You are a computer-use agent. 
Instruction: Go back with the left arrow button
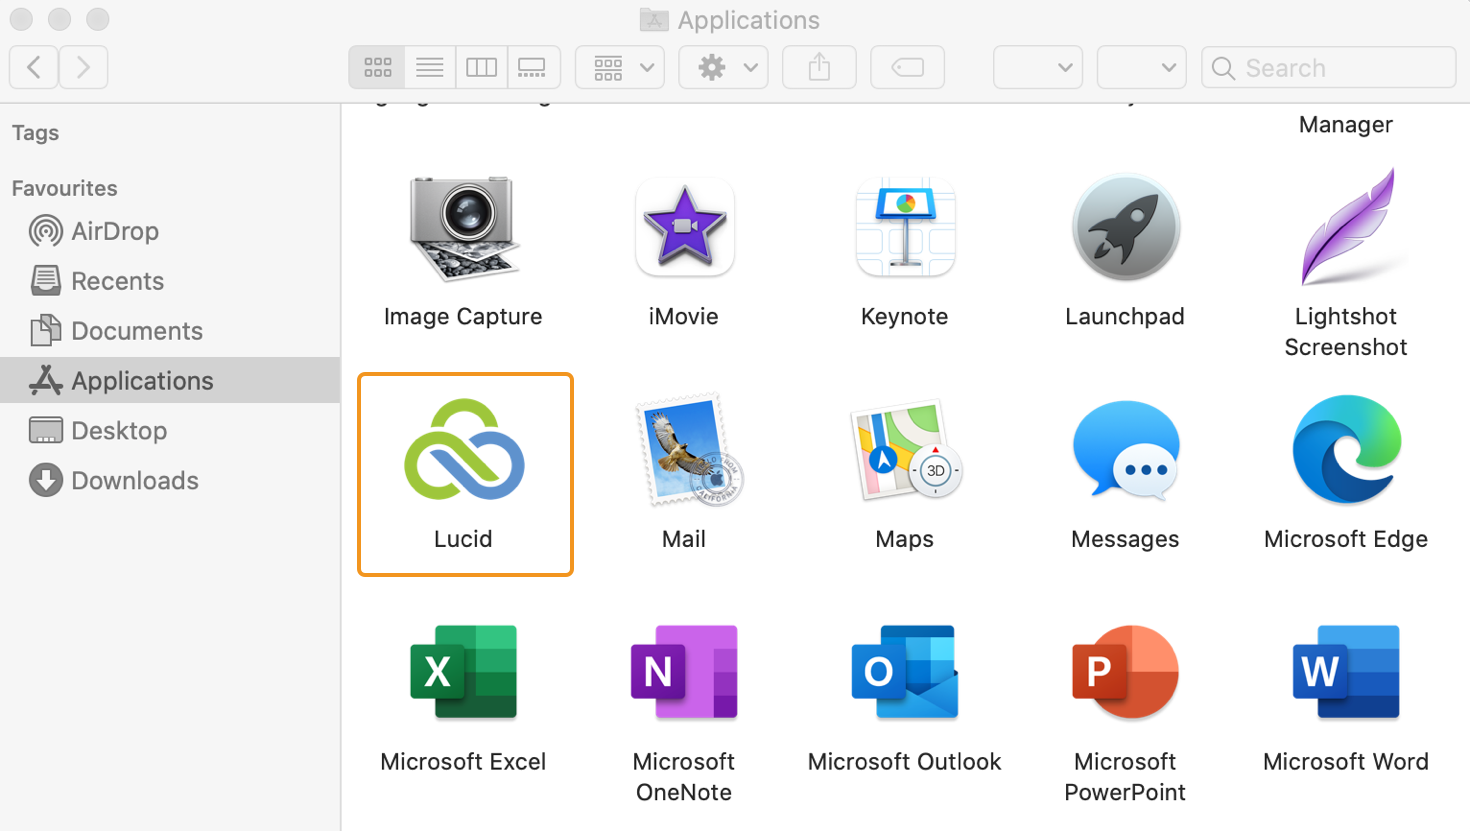pyautogui.click(x=33, y=67)
